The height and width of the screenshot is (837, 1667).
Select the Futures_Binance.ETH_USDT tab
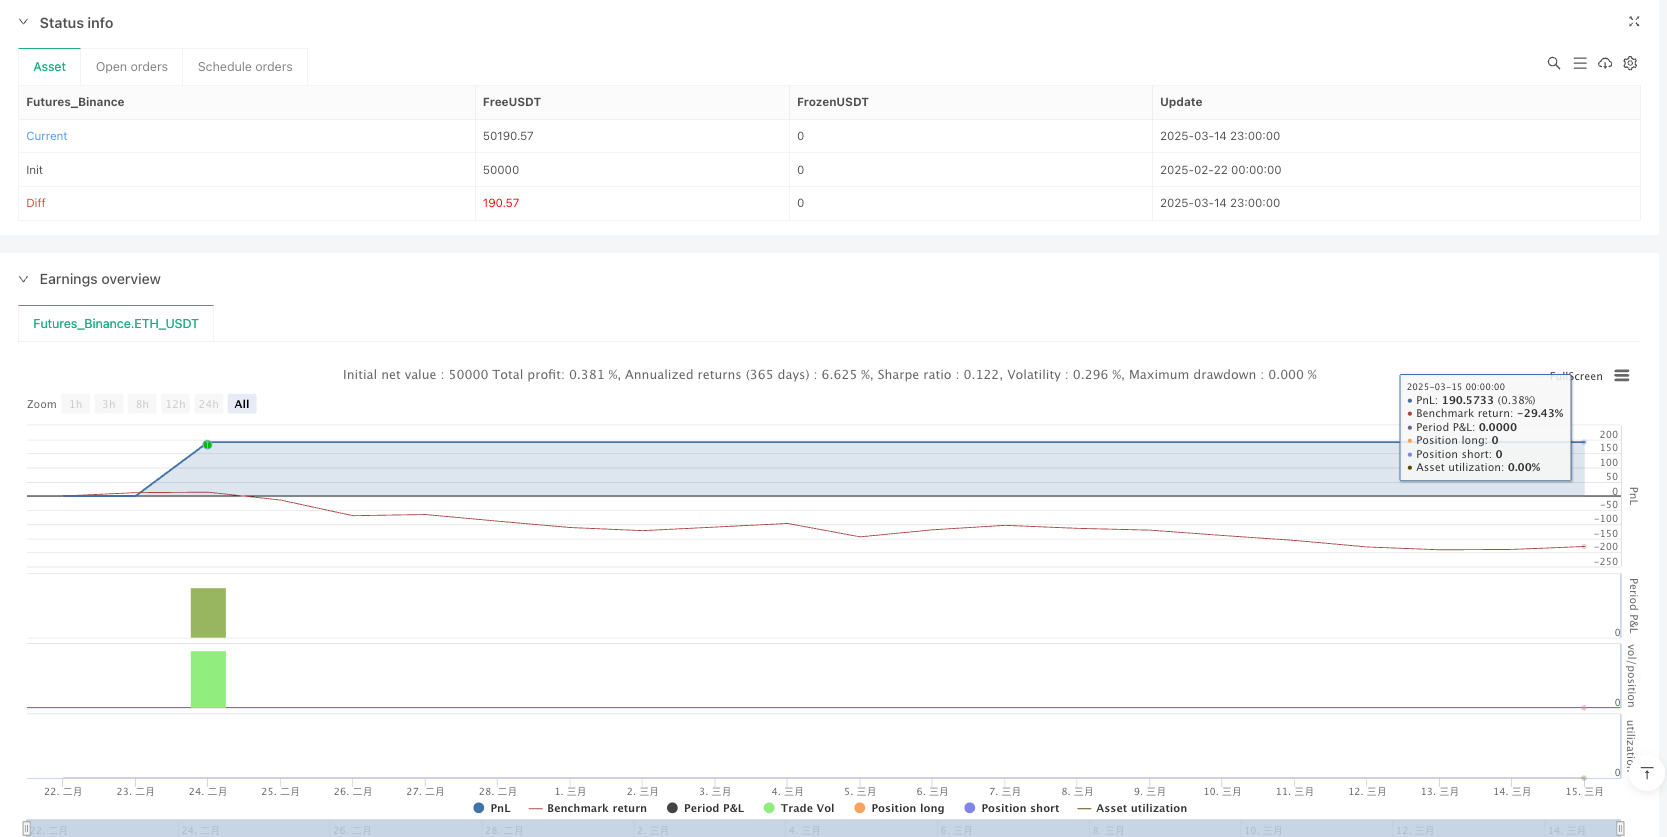point(116,324)
